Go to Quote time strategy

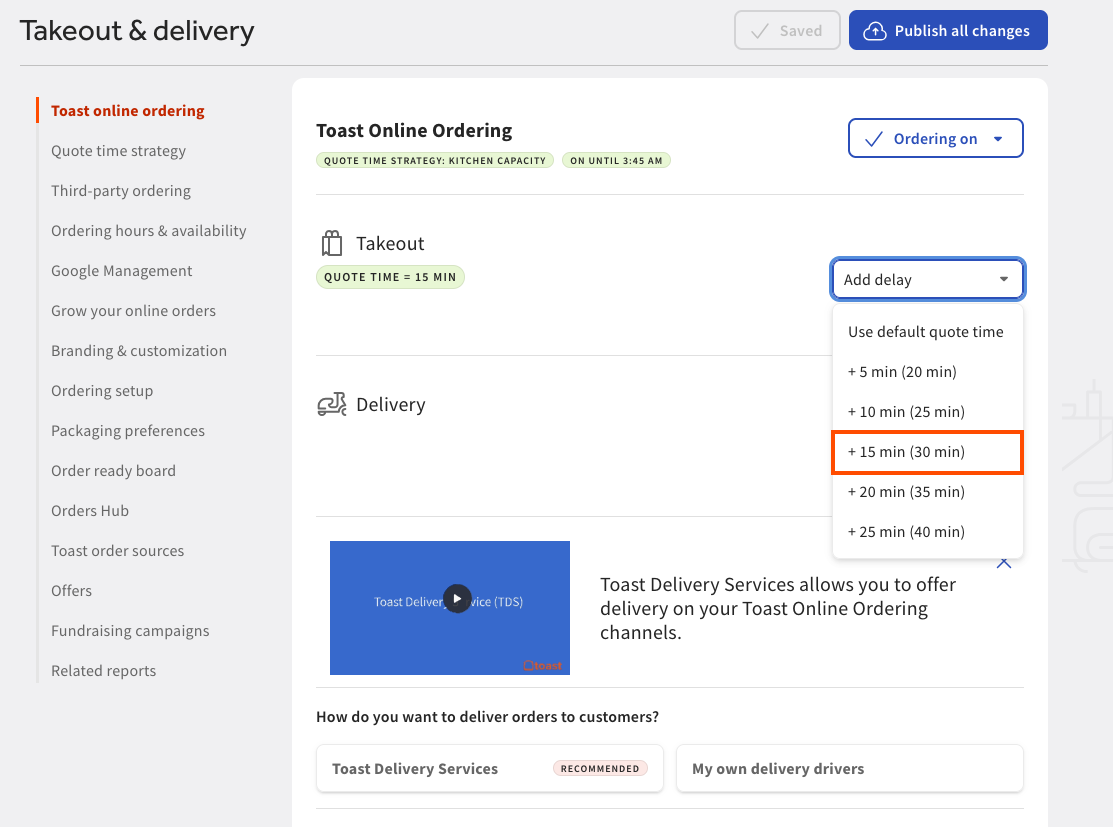click(x=119, y=150)
